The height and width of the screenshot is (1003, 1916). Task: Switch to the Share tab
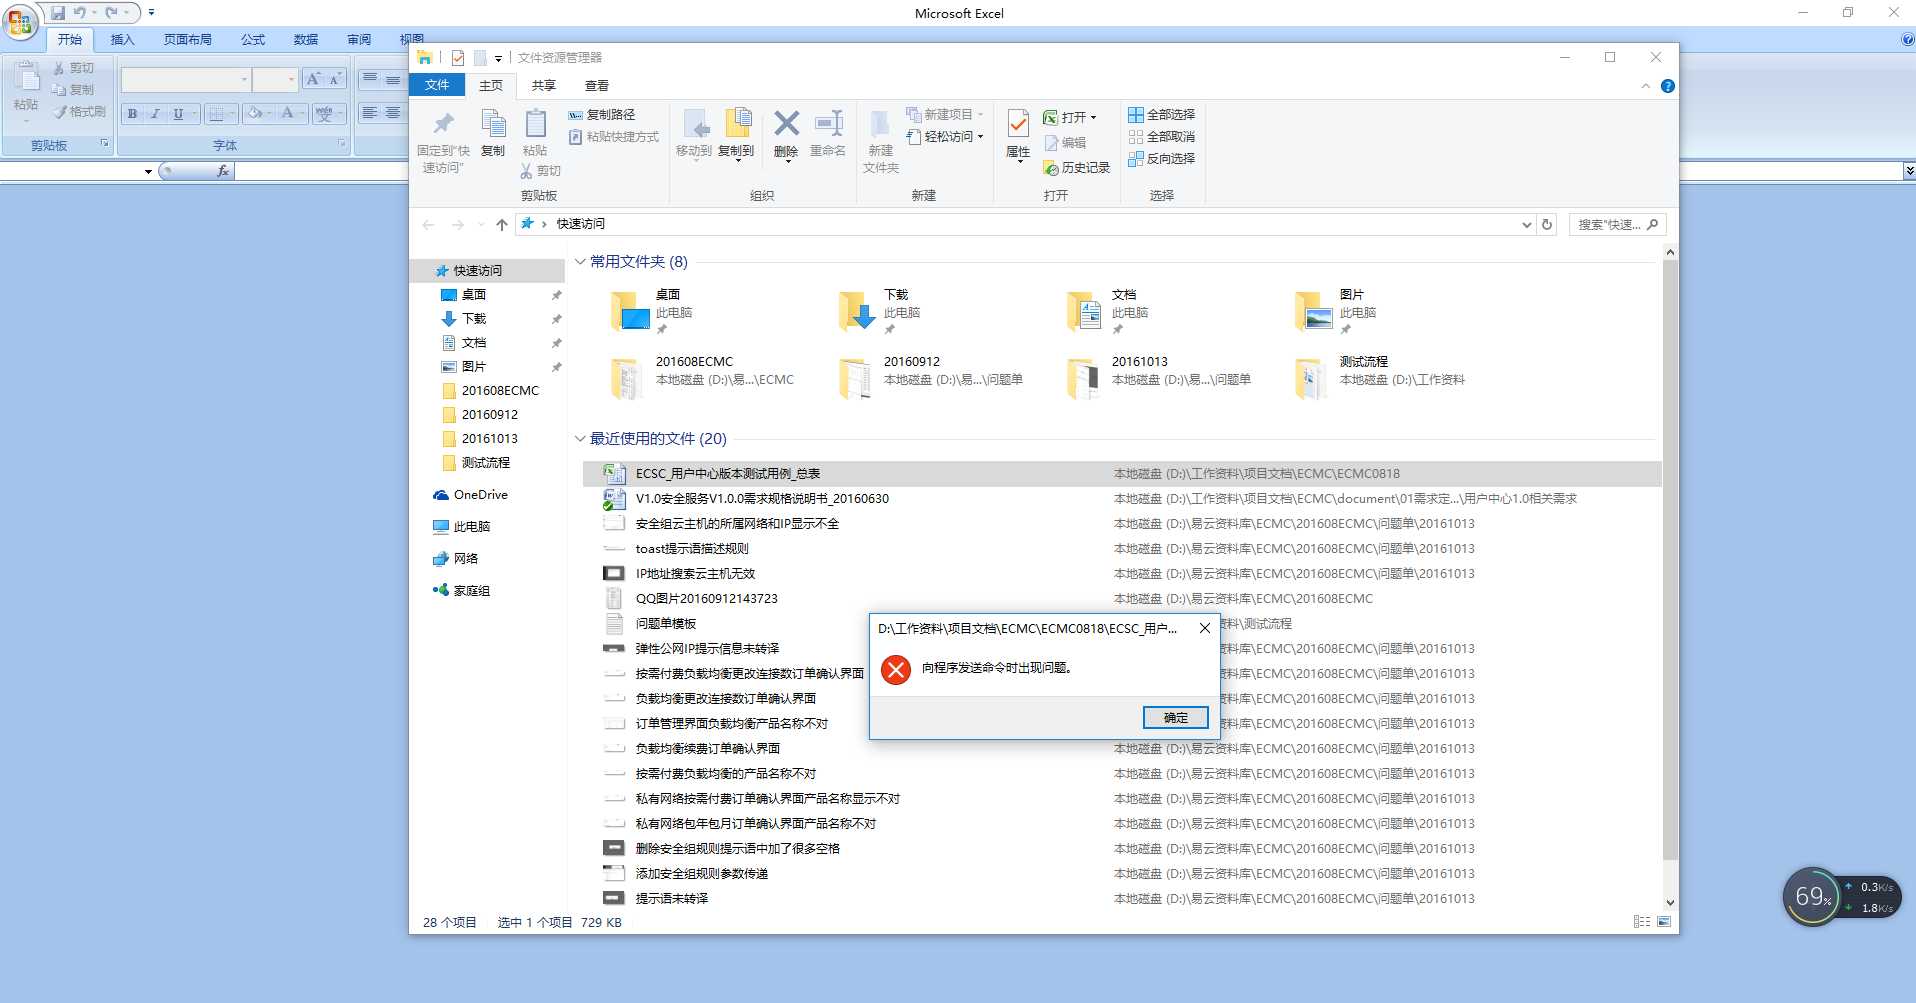[543, 86]
